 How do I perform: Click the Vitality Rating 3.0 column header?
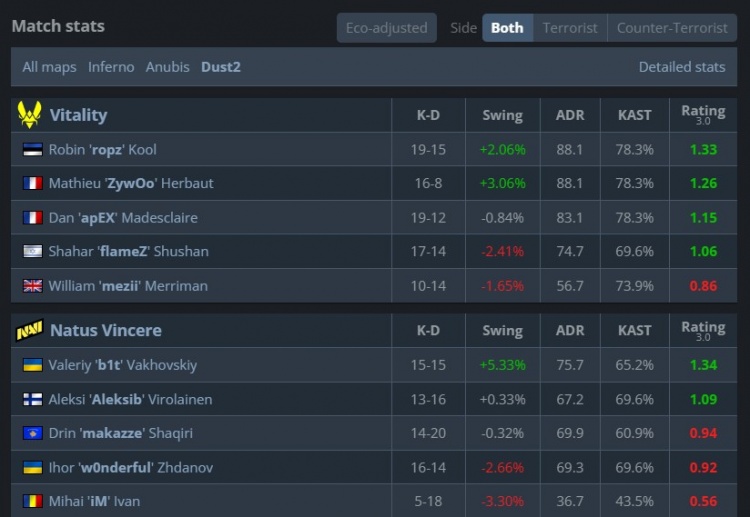(x=703, y=115)
